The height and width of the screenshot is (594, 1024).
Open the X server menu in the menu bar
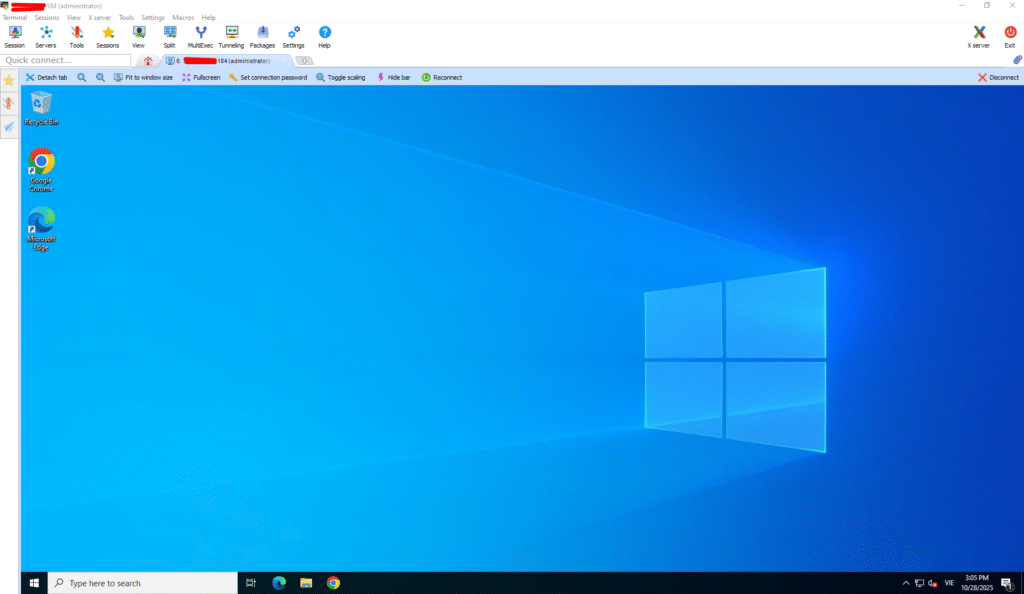99,18
